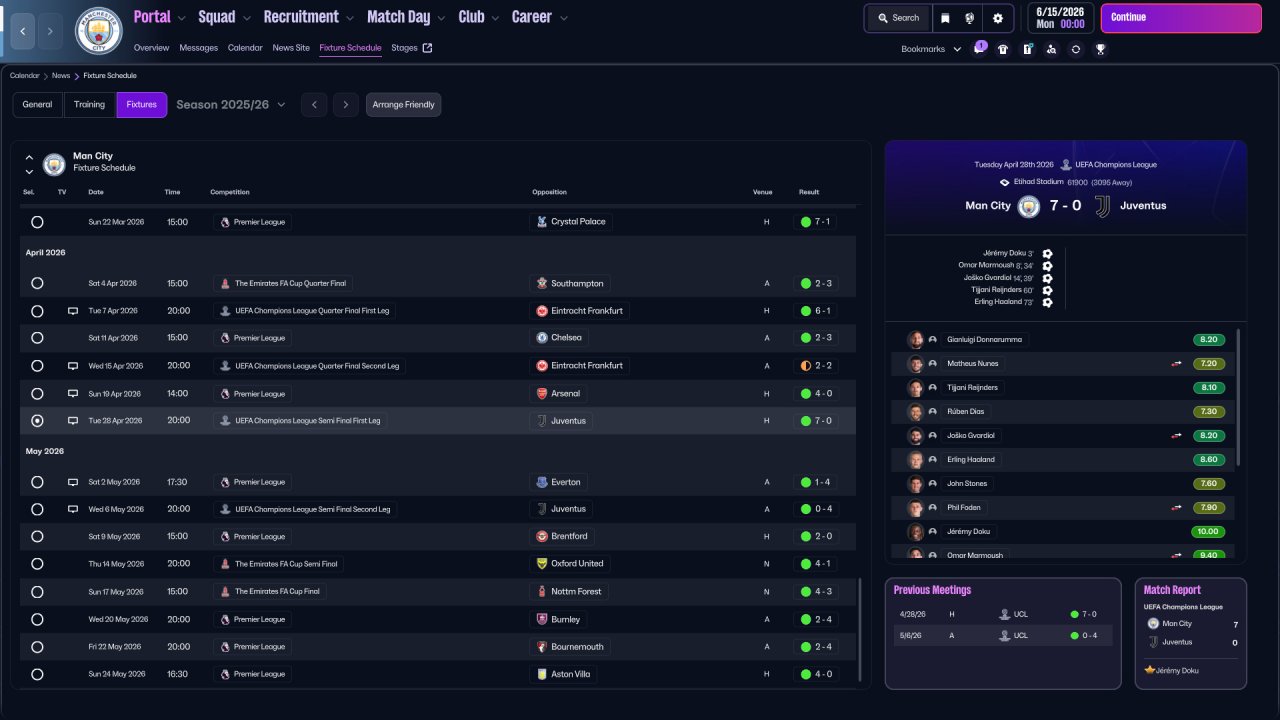Screen dimensions: 1280x720
Task: Click the Man City badge in the match header
Action: (x=1028, y=206)
